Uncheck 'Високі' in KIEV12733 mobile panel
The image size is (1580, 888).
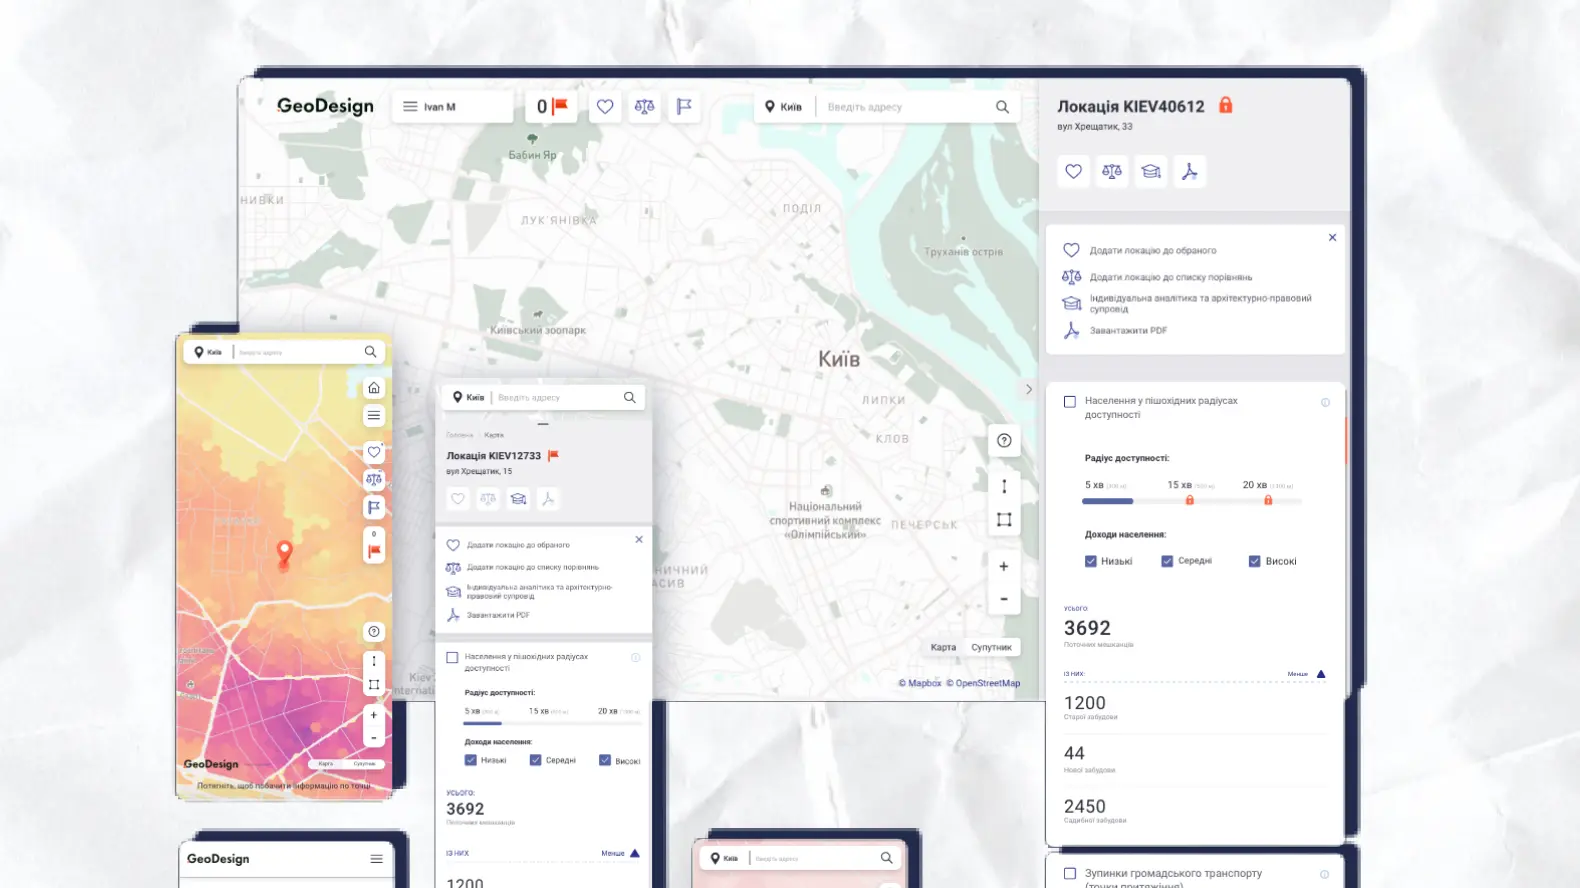[605, 760]
